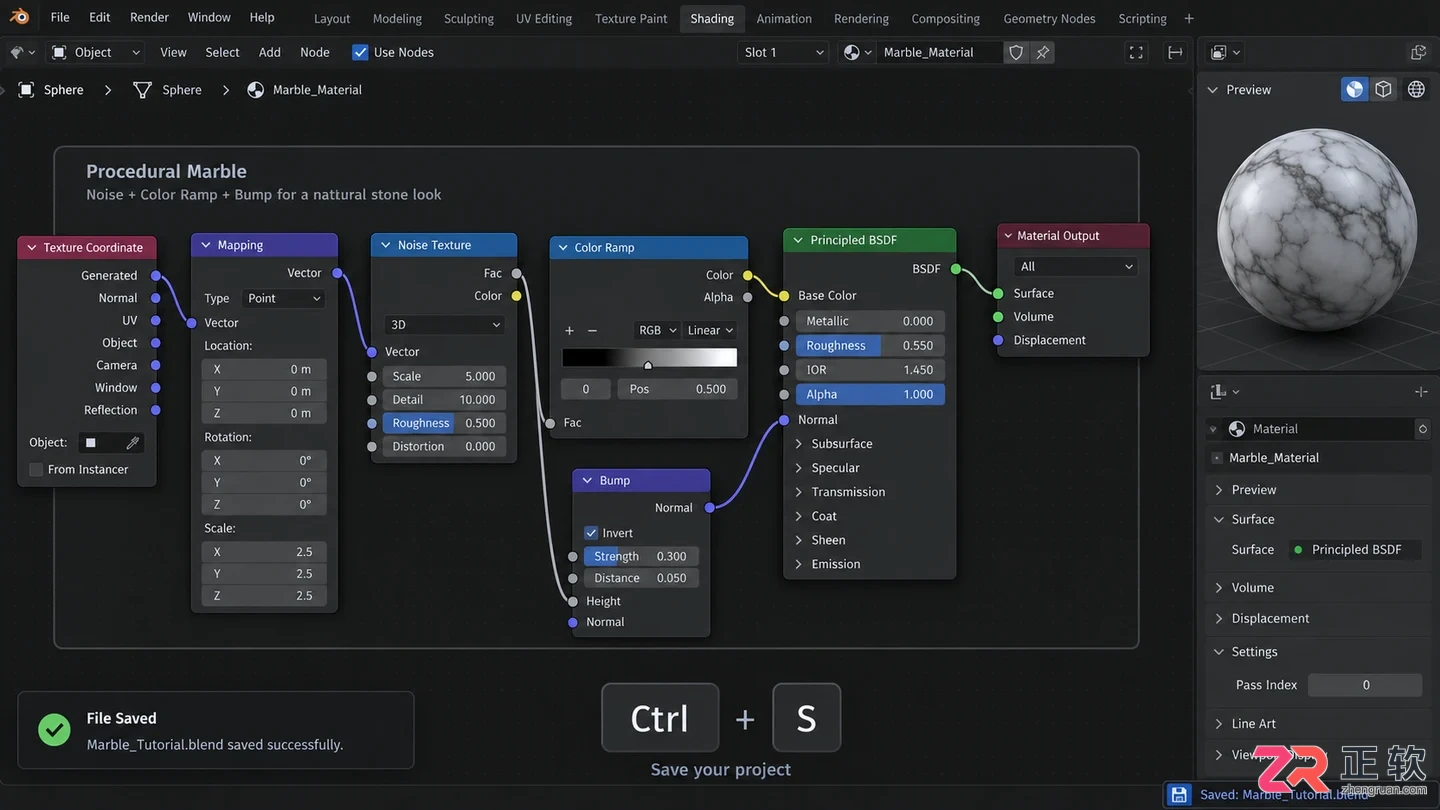Screen dimensions: 1440x810
Task: Open the editor type selector icon
Action: click(21, 52)
